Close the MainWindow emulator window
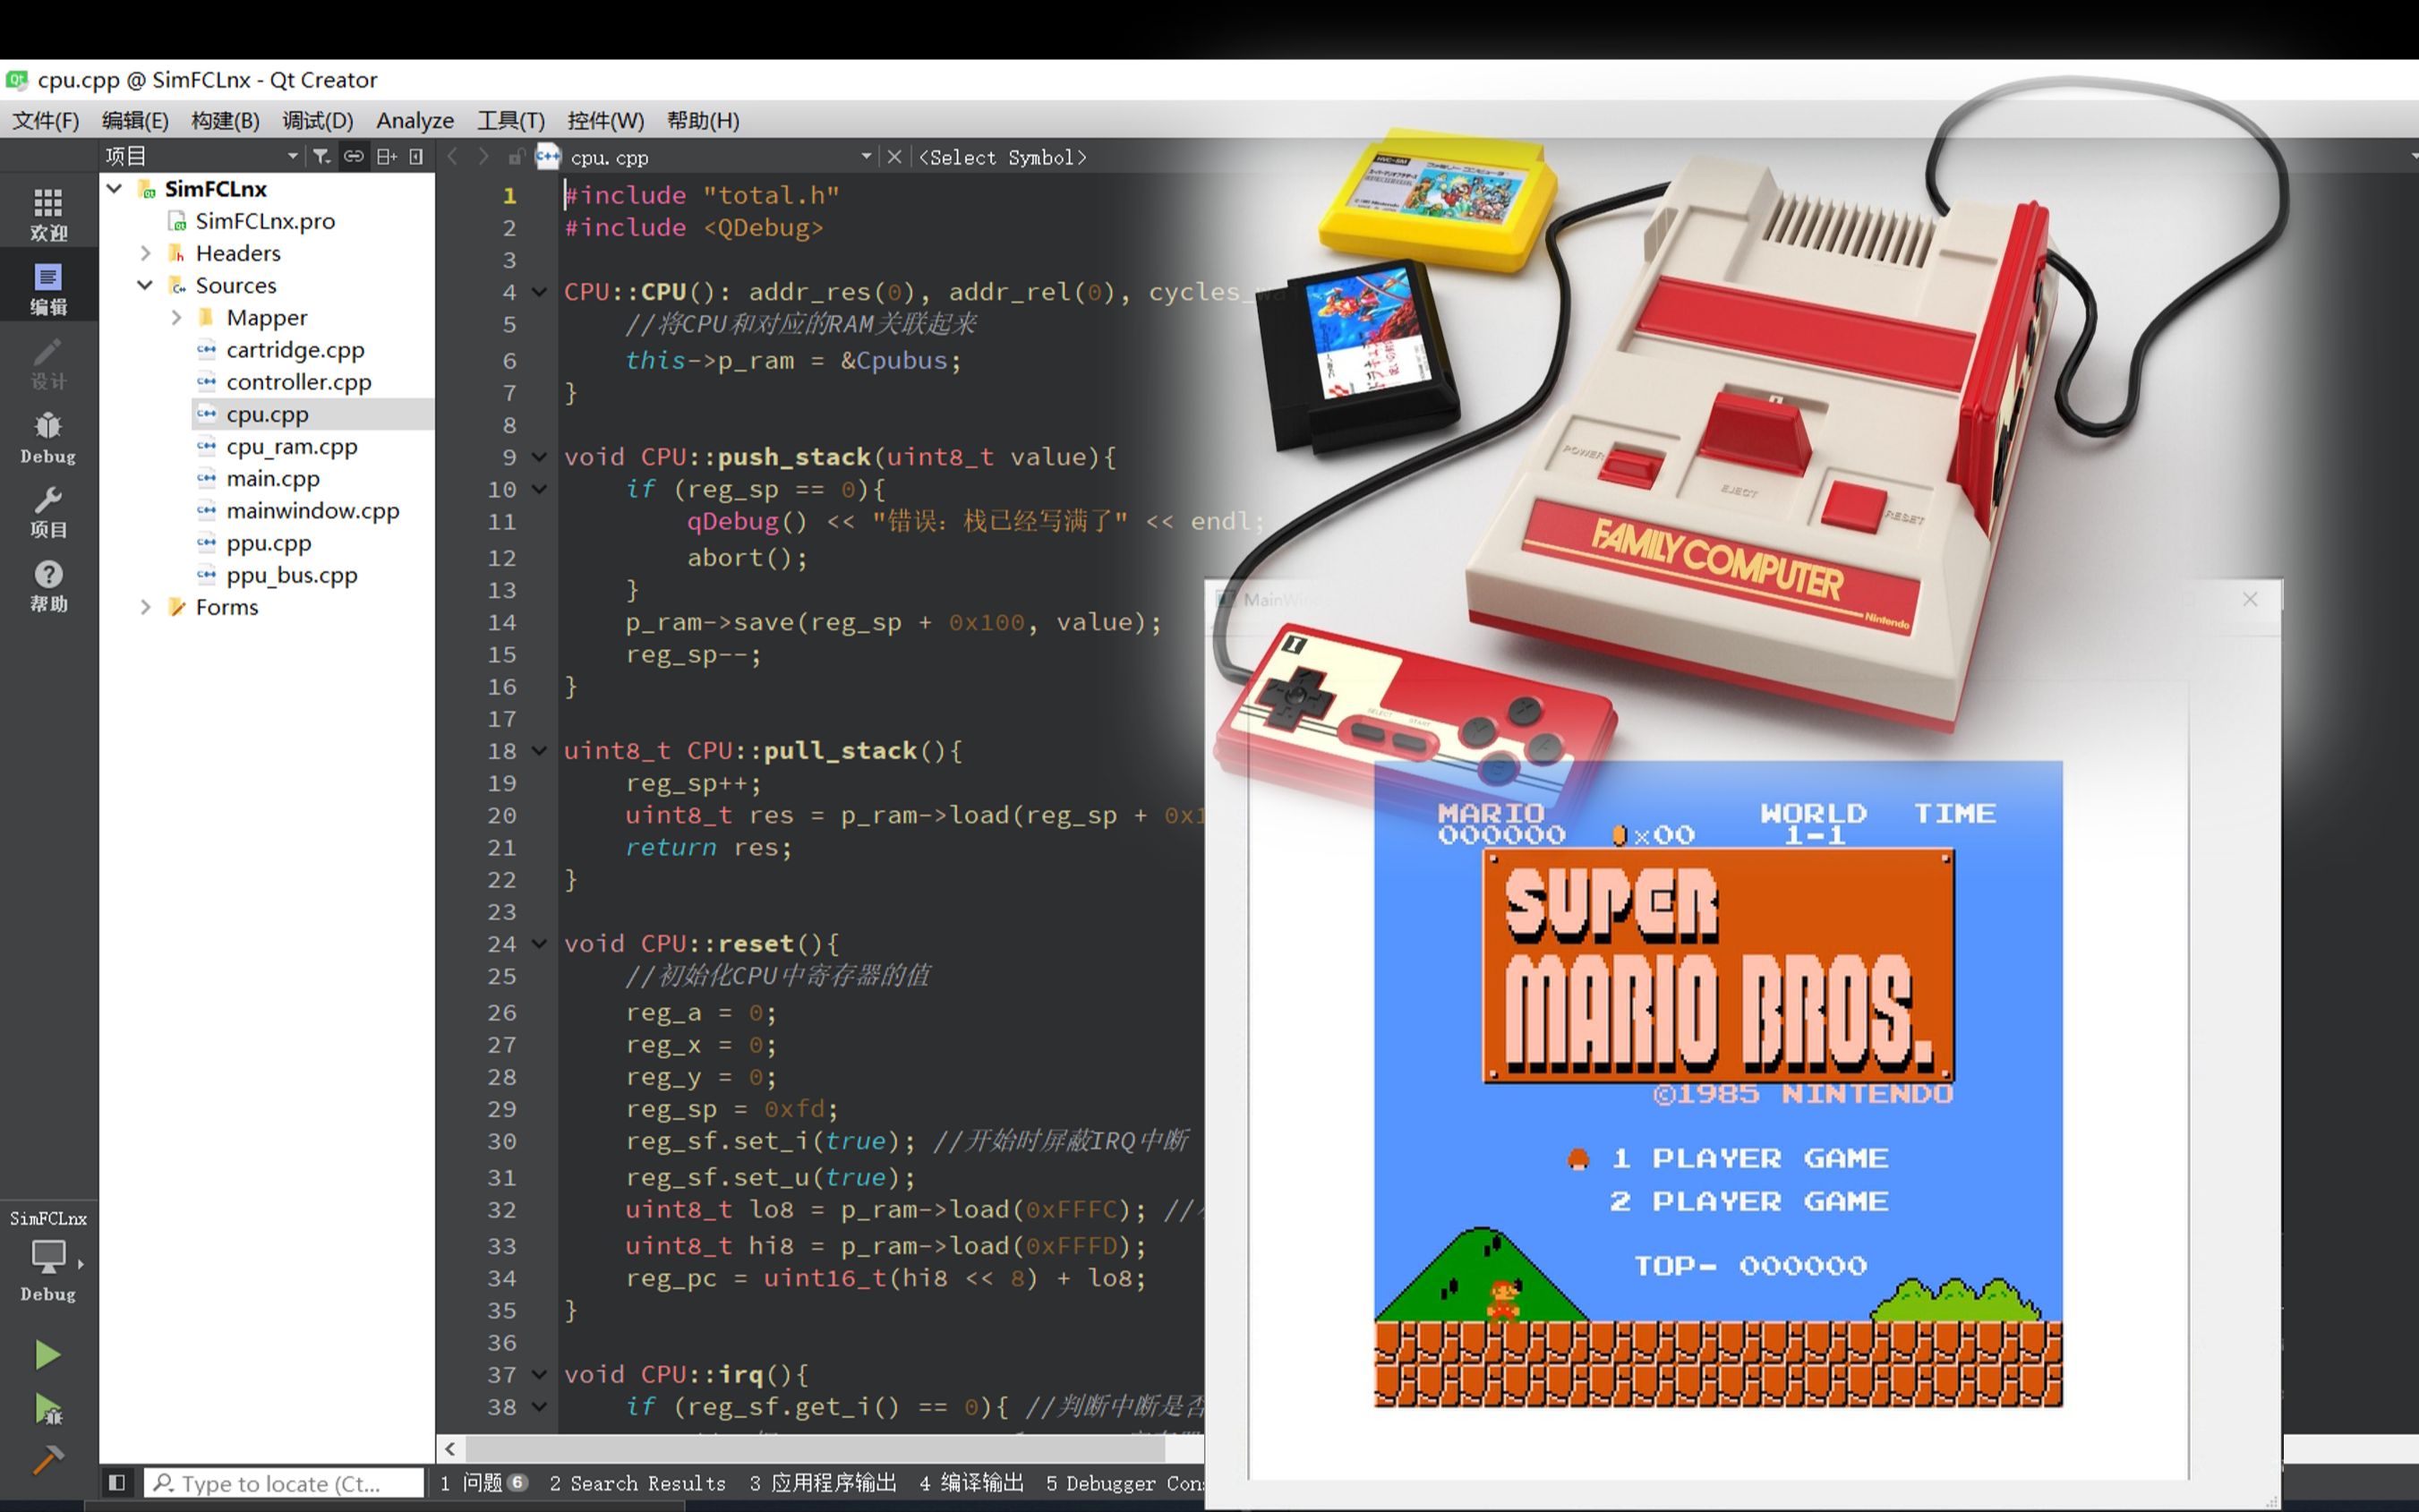This screenshot has width=2419, height=1512. (x=2250, y=599)
